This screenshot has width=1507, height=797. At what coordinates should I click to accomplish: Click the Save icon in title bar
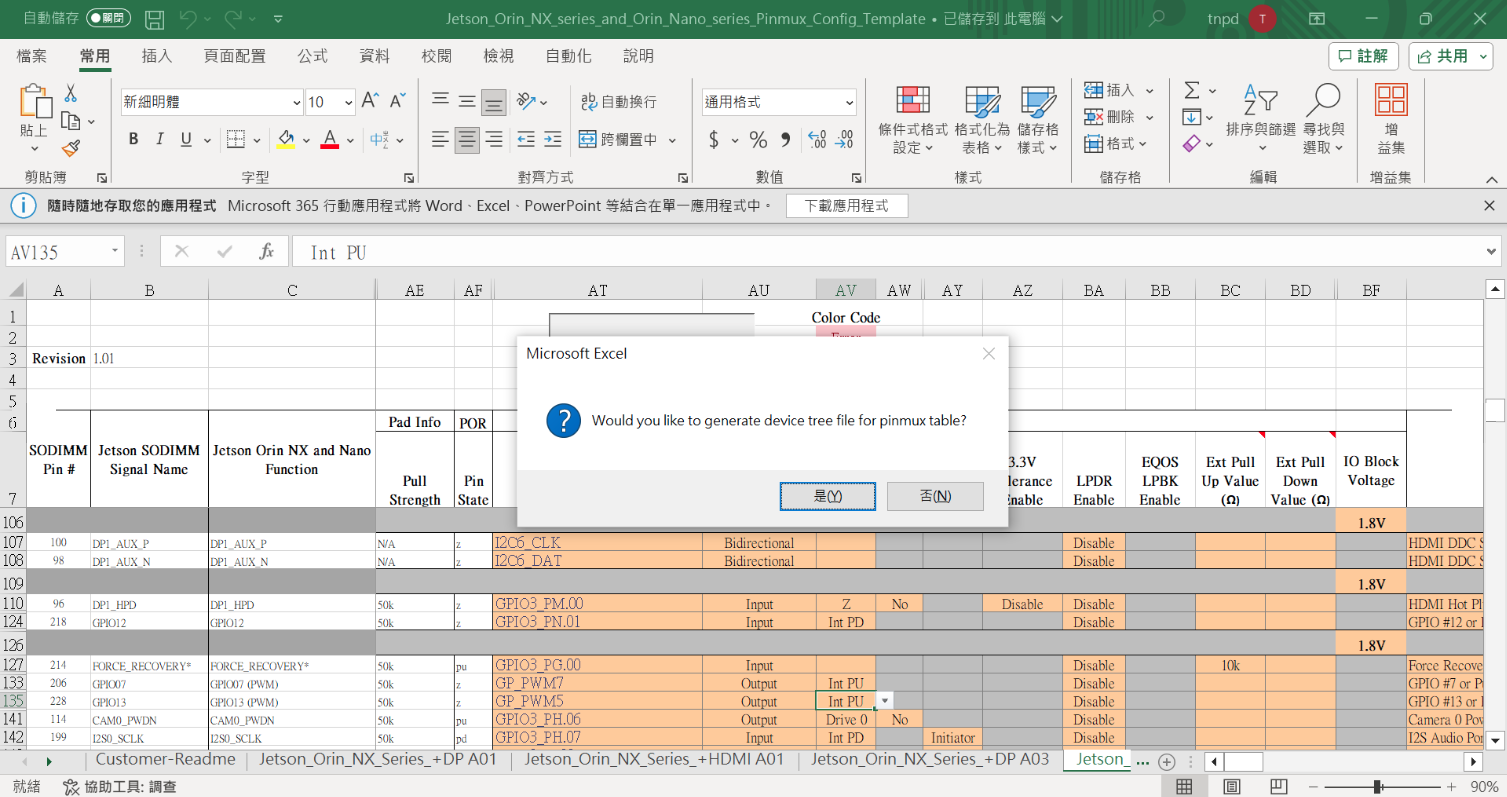(154, 19)
